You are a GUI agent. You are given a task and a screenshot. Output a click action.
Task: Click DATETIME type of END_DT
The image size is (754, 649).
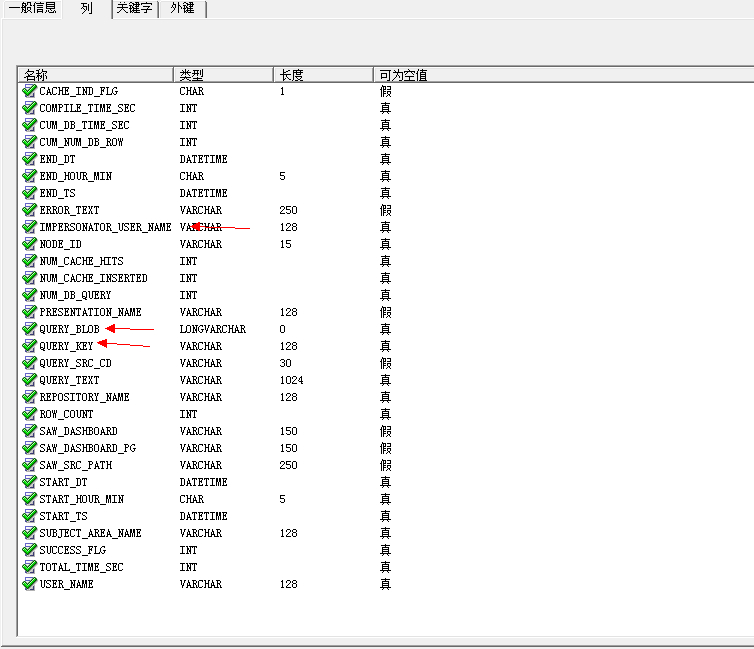point(203,159)
